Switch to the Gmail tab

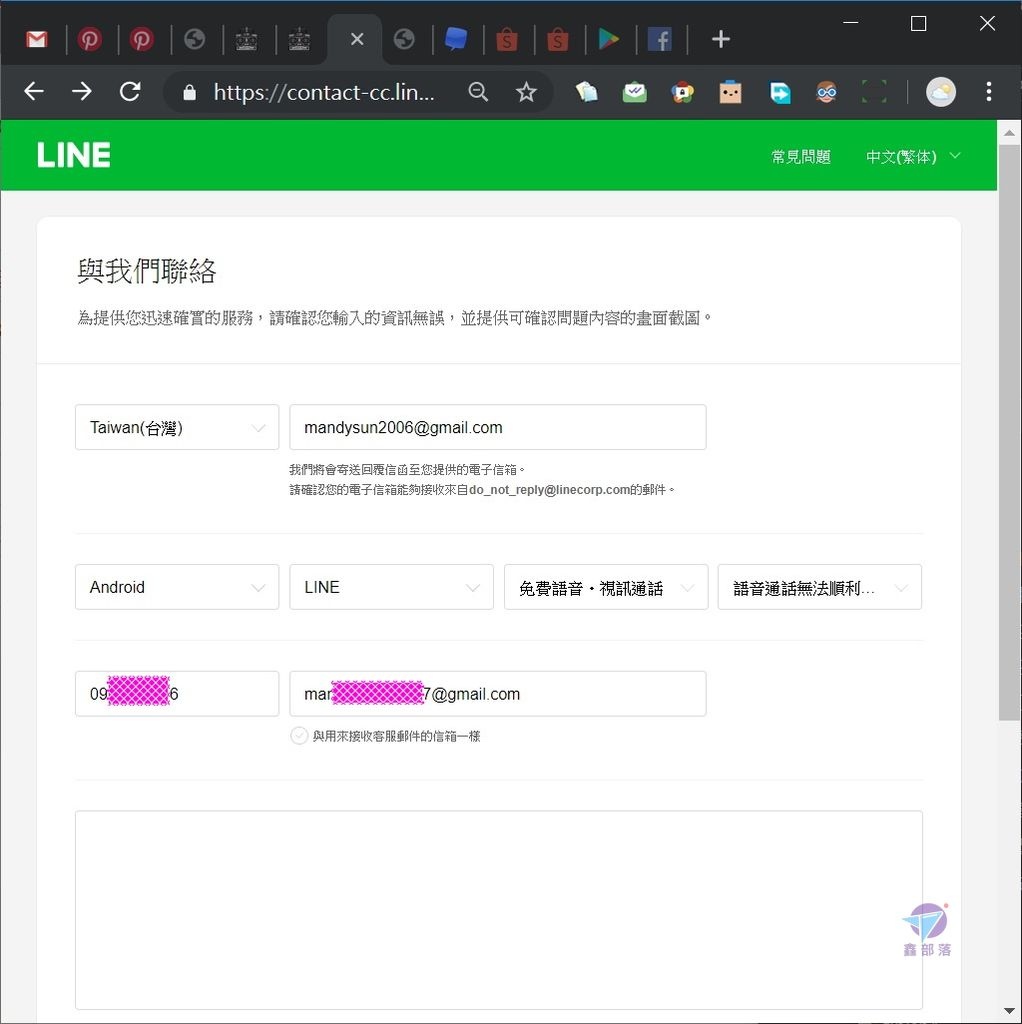37,40
